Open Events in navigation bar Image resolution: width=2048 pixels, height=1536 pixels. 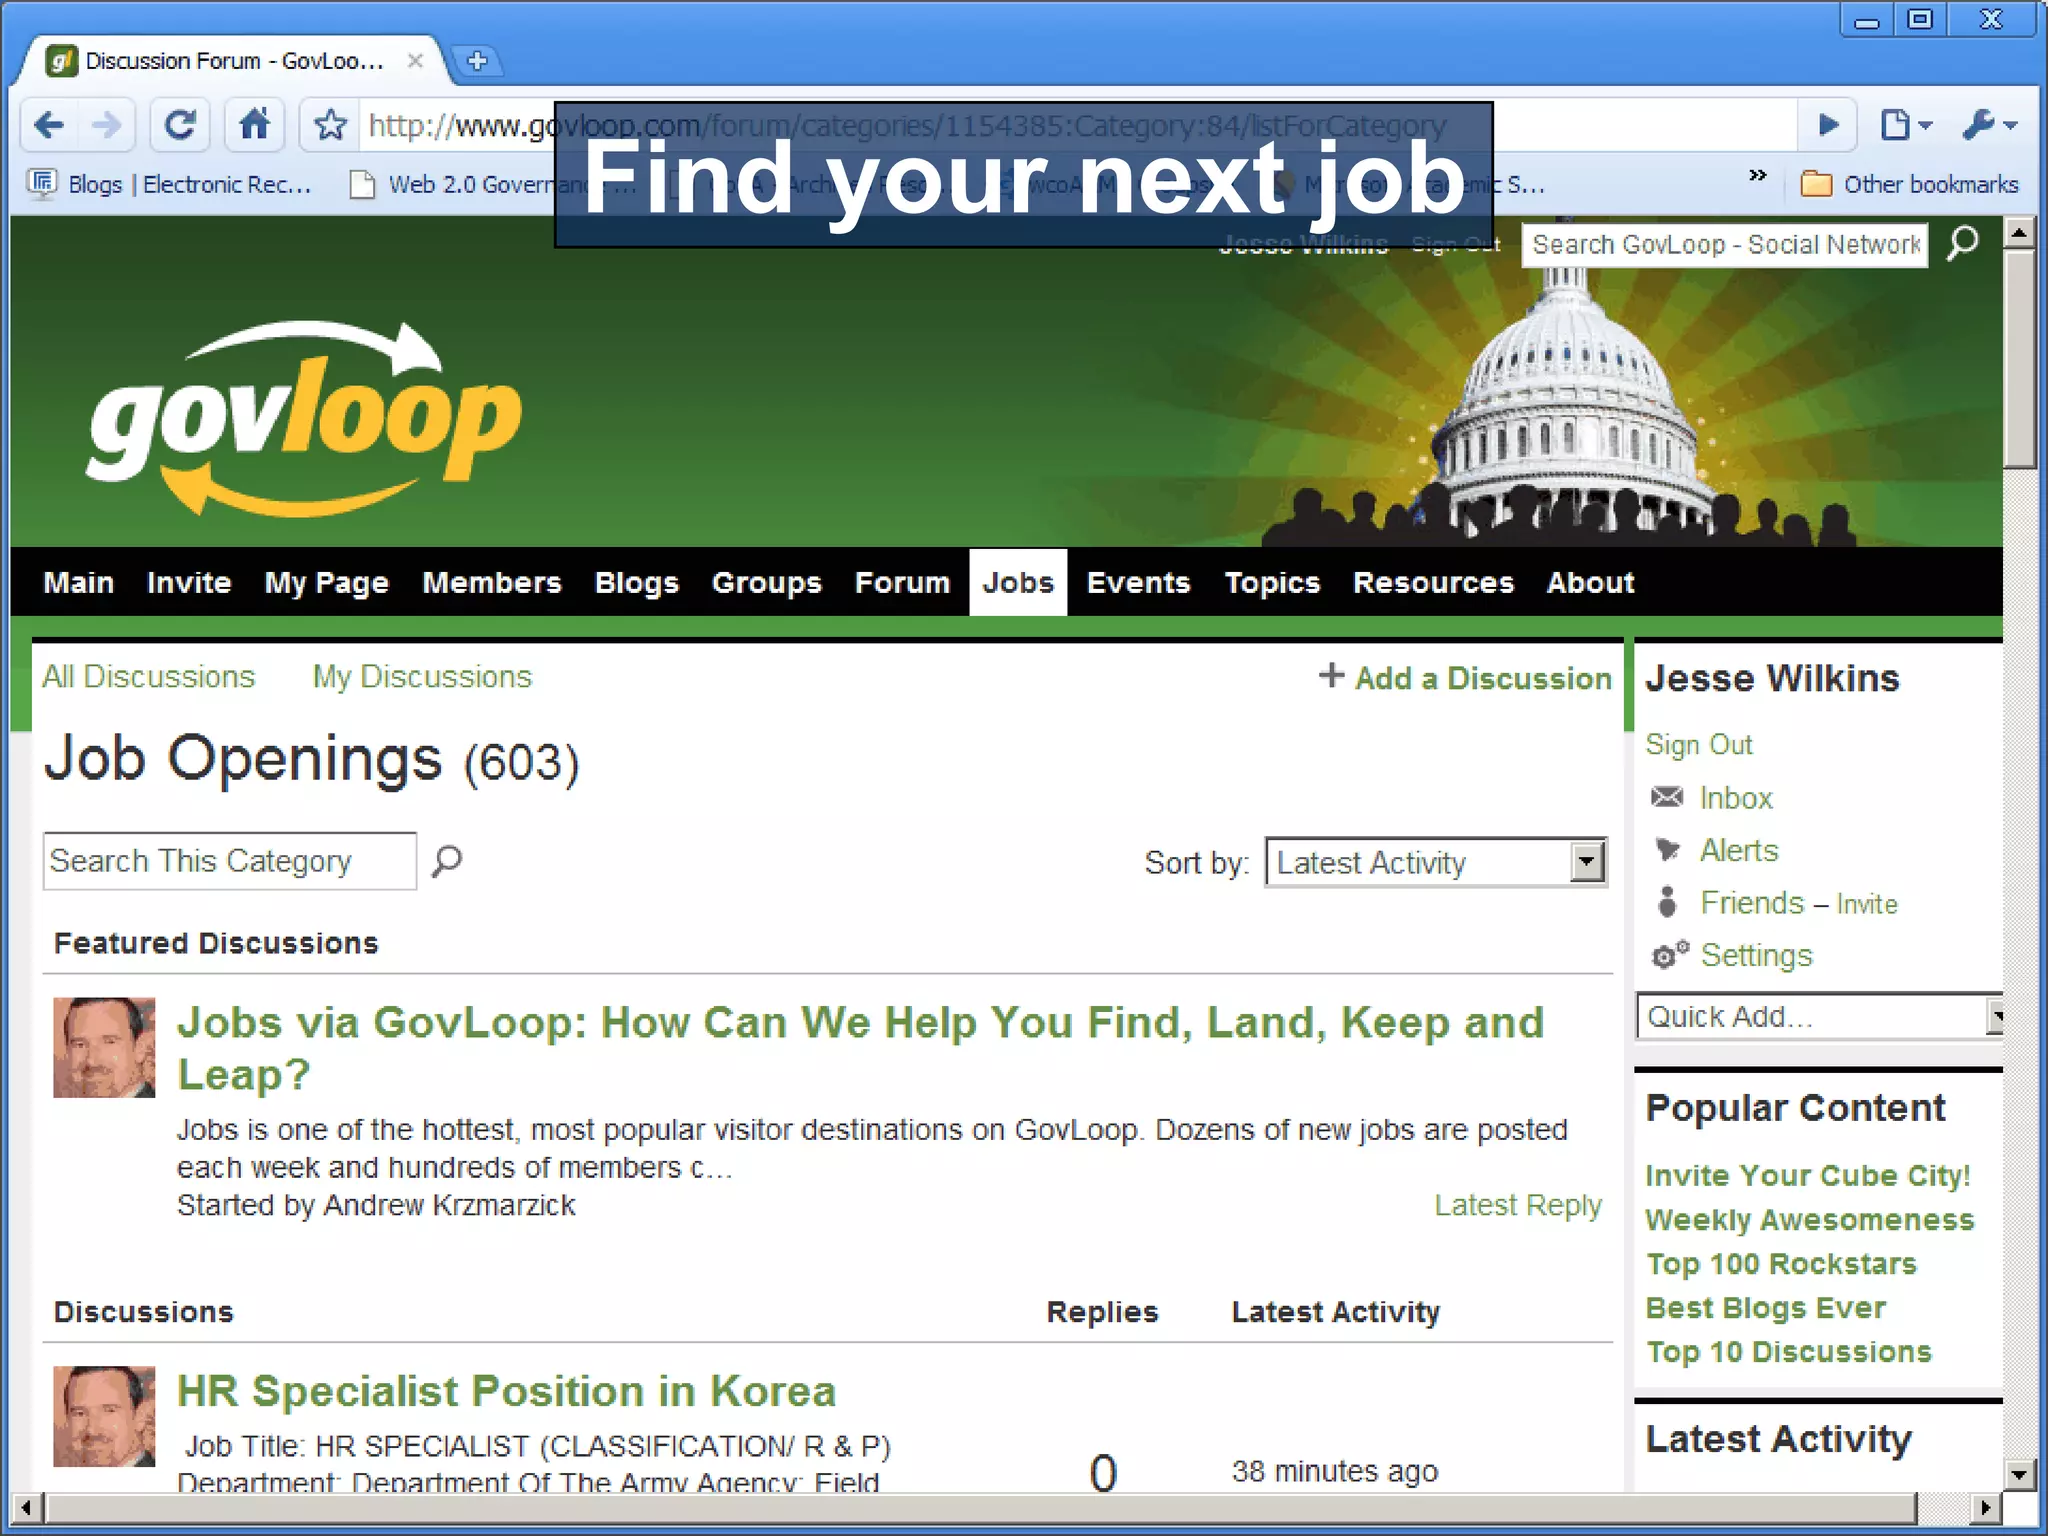coord(1138,582)
